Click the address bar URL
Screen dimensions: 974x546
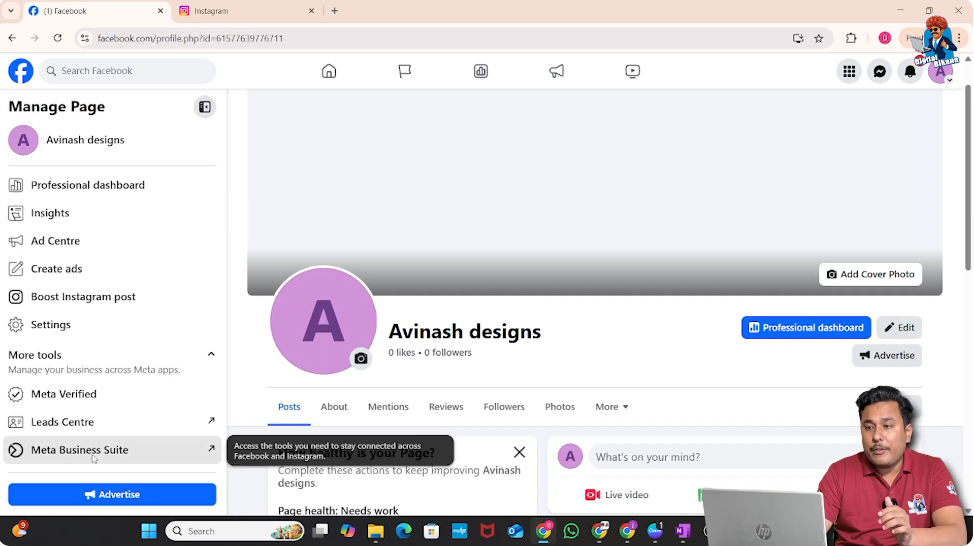190,38
